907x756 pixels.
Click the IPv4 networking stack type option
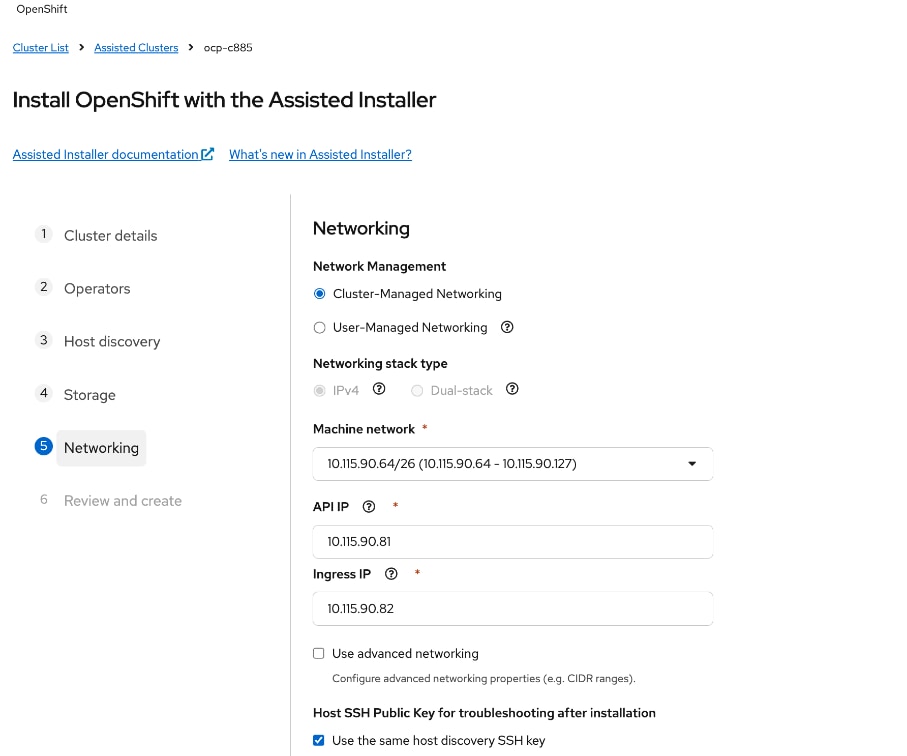click(320, 390)
